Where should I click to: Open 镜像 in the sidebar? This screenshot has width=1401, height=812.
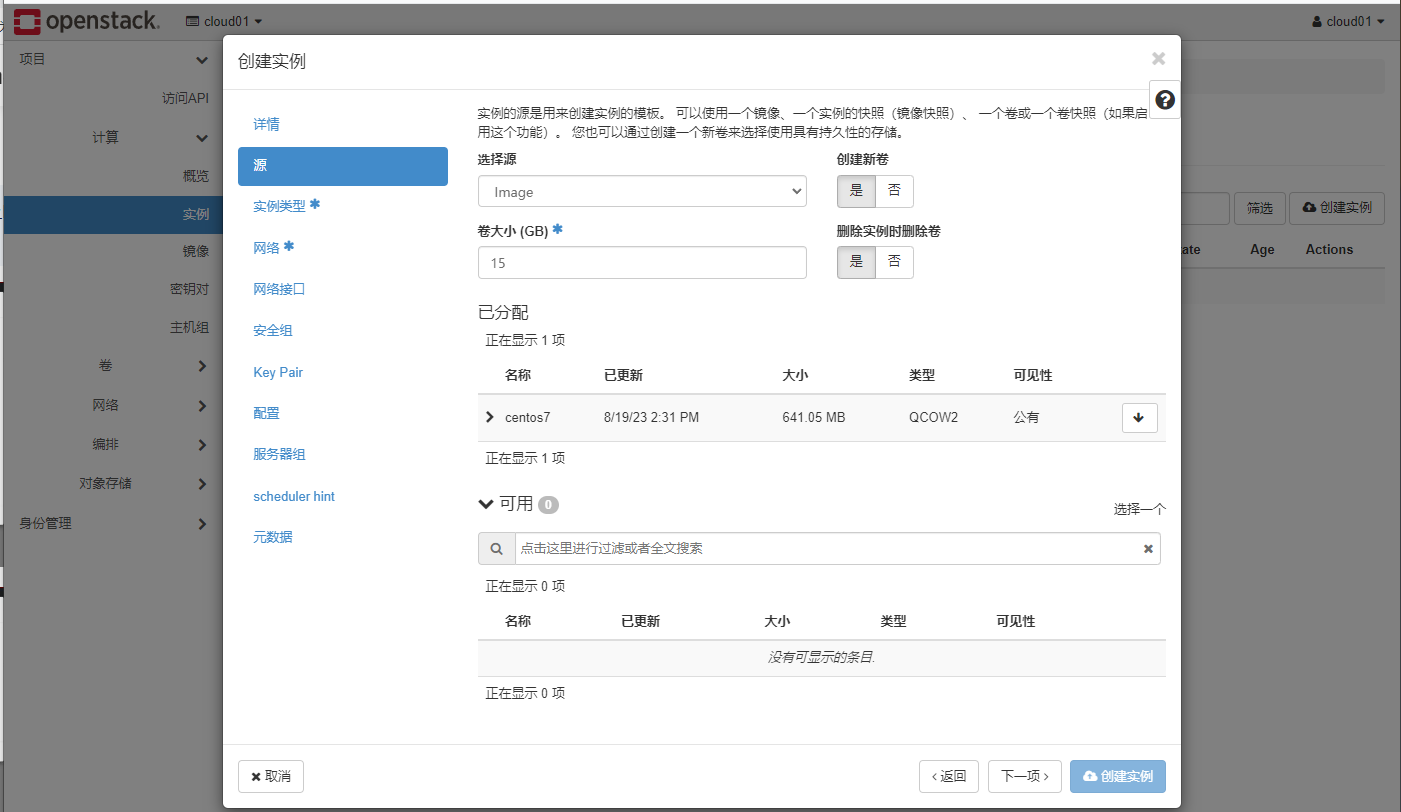tap(196, 251)
